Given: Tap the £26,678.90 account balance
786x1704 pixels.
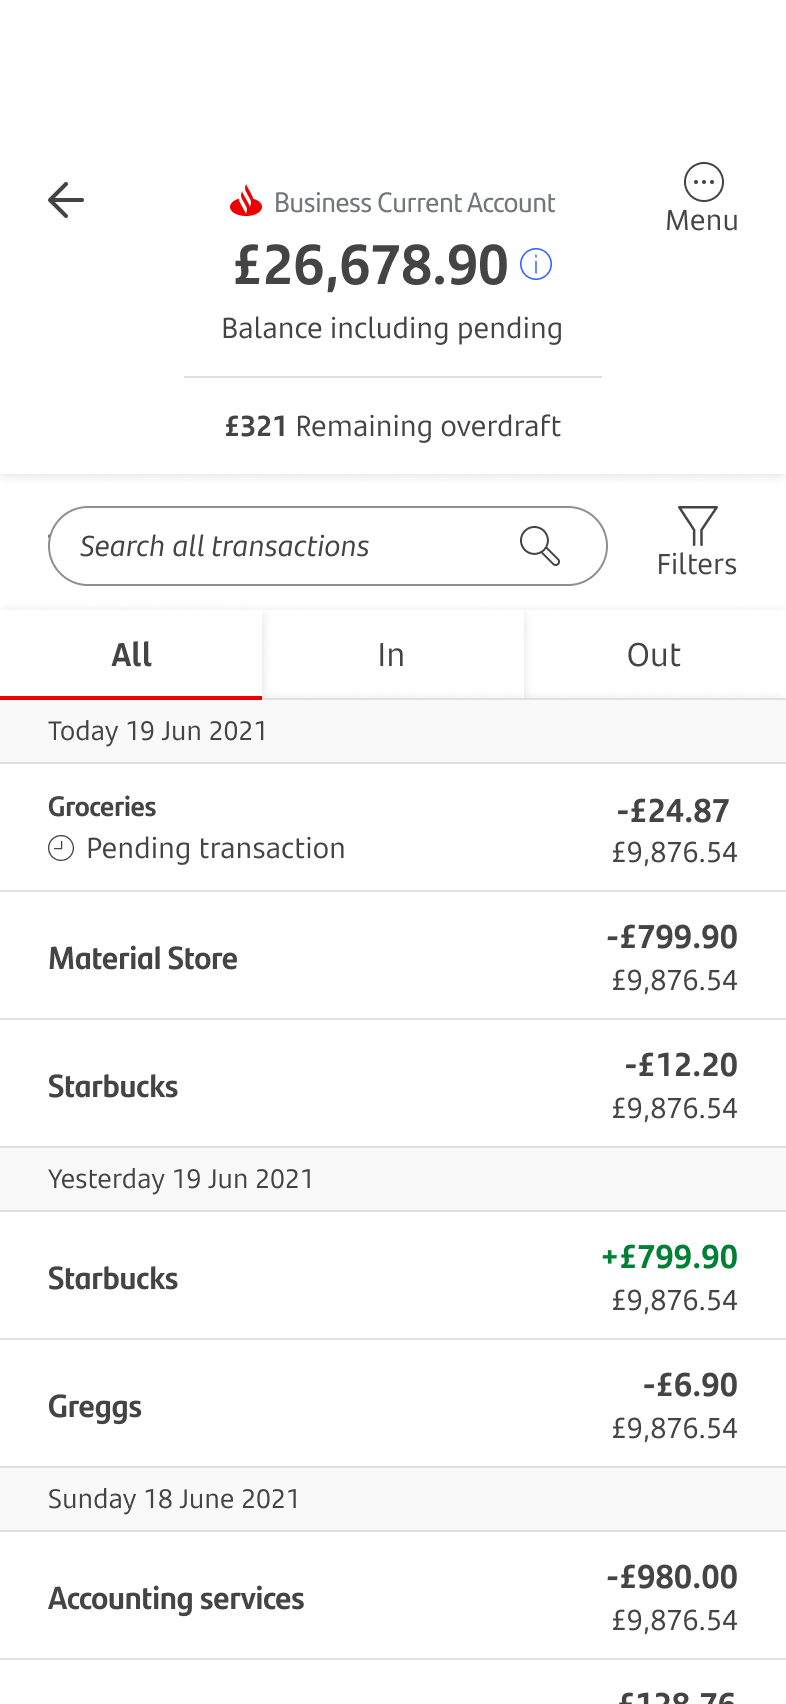Looking at the screenshot, I should tap(371, 266).
